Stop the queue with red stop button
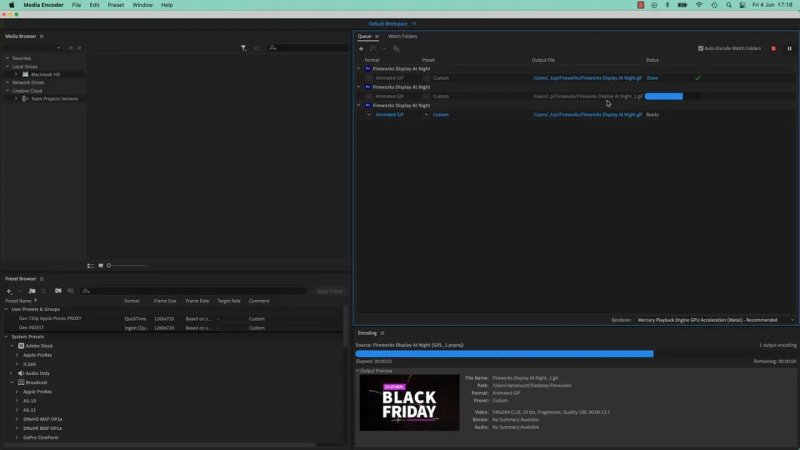The width and height of the screenshot is (800, 450). point(773,48)
